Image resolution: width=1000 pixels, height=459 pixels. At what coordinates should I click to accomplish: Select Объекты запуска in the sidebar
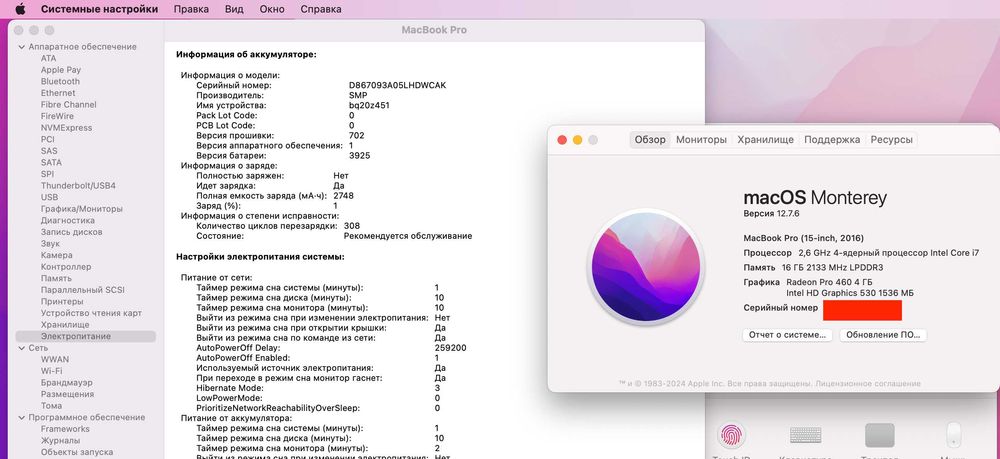(x=77, y=452)
